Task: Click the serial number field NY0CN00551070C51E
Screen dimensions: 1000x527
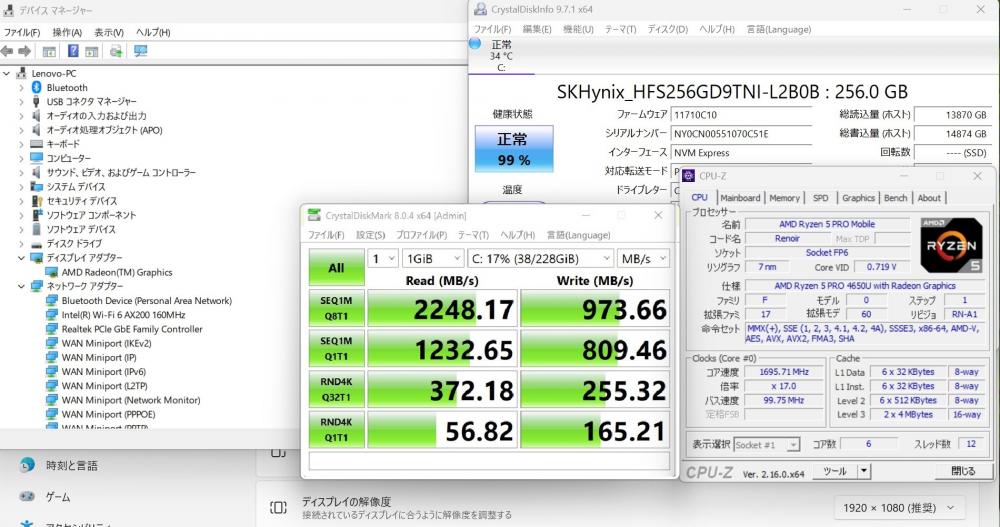Action: point(742,134)
